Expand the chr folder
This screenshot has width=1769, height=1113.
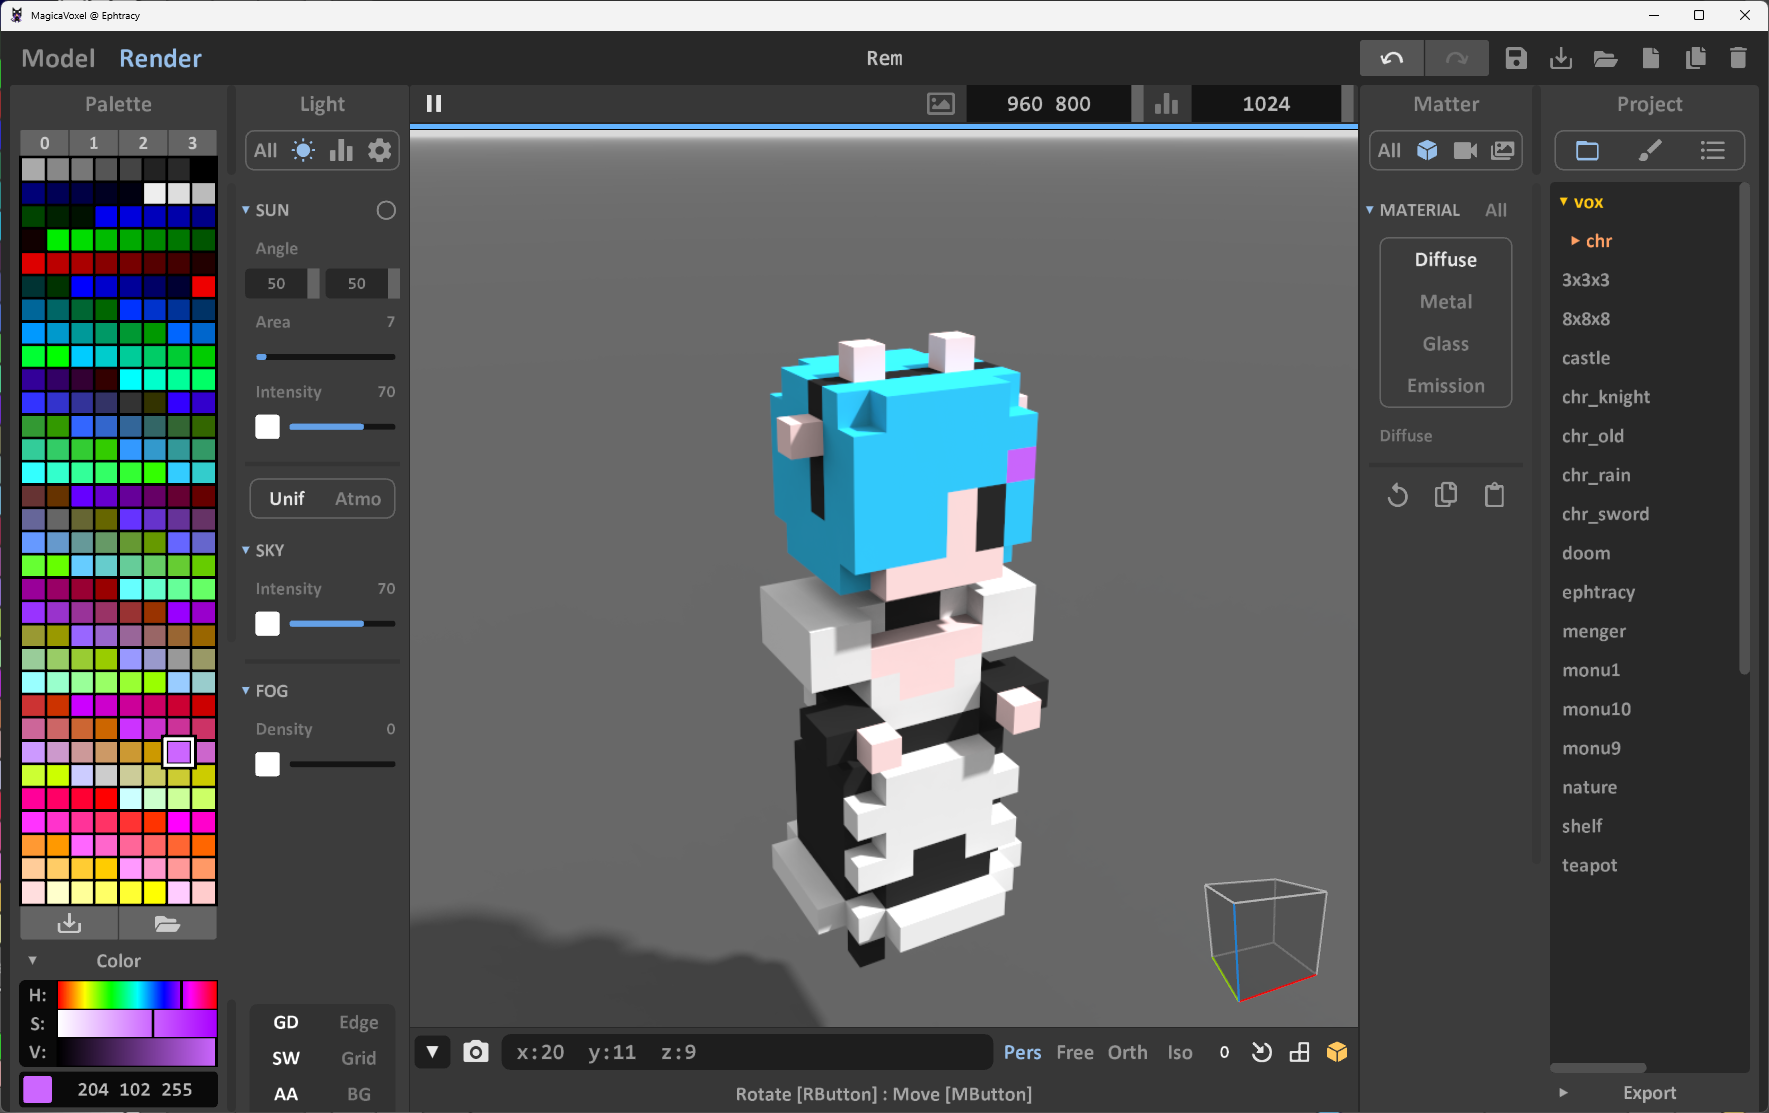point(1575,240)
